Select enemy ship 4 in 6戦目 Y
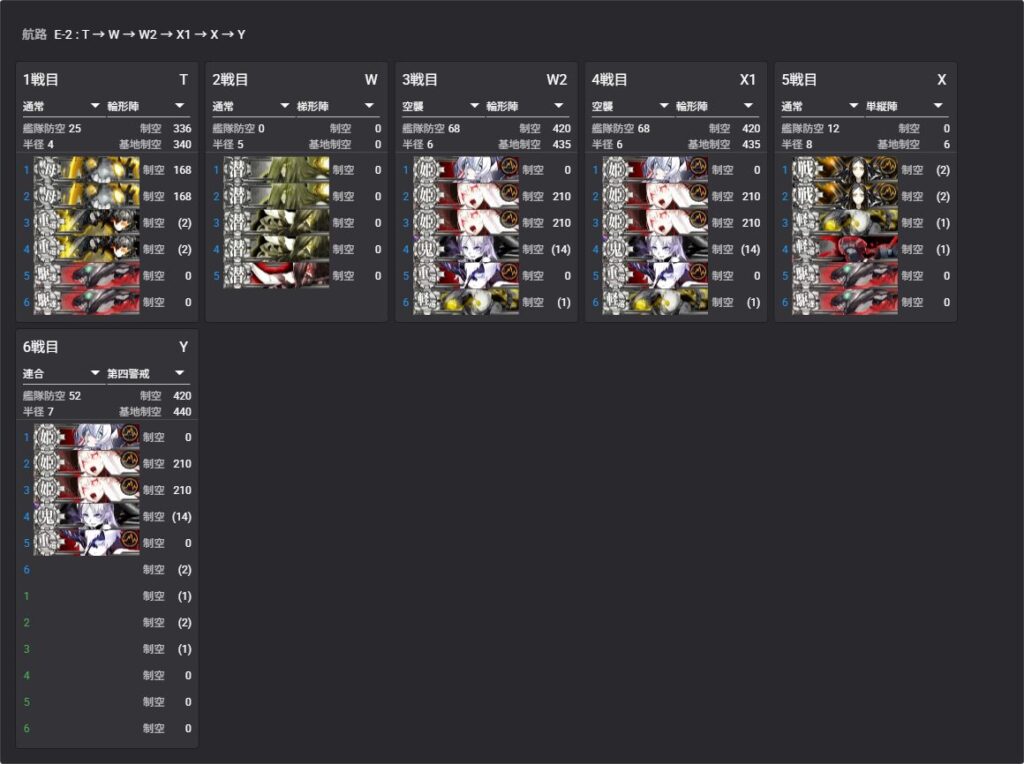1024x764 pixels. (x=86, y=517)
